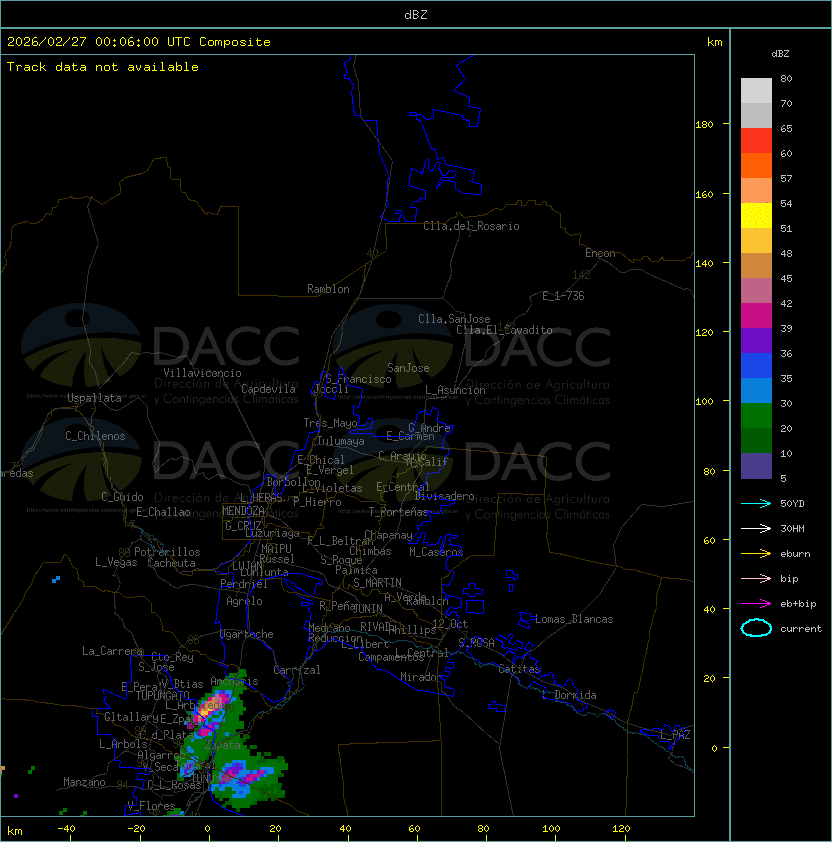Click the -40 km mark on horizontal axis
The width and height of the screenshot is (832, 842).
[x=66, y=829]
